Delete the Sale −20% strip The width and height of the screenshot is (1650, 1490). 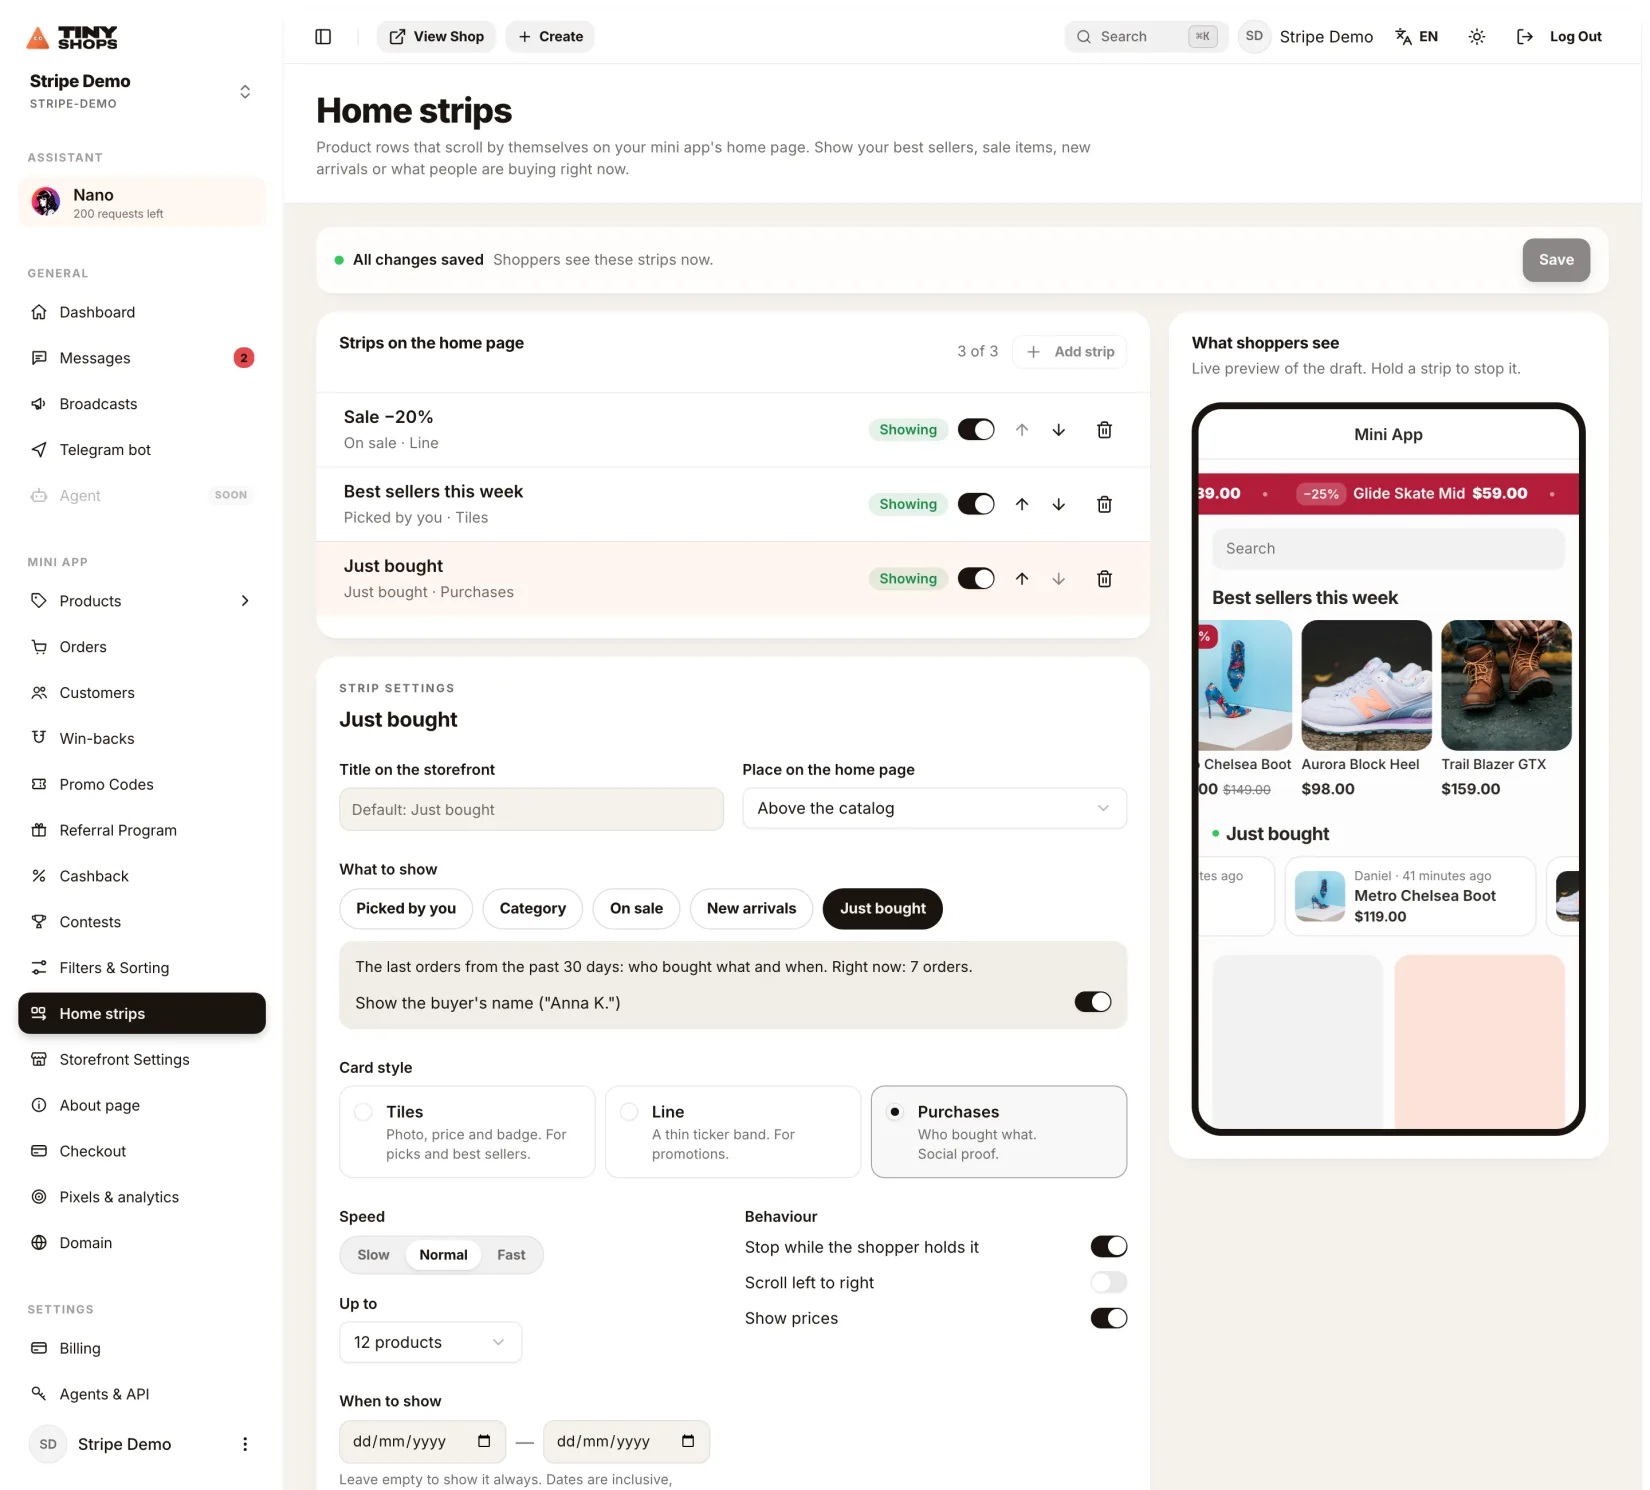tap(1104, 430)
